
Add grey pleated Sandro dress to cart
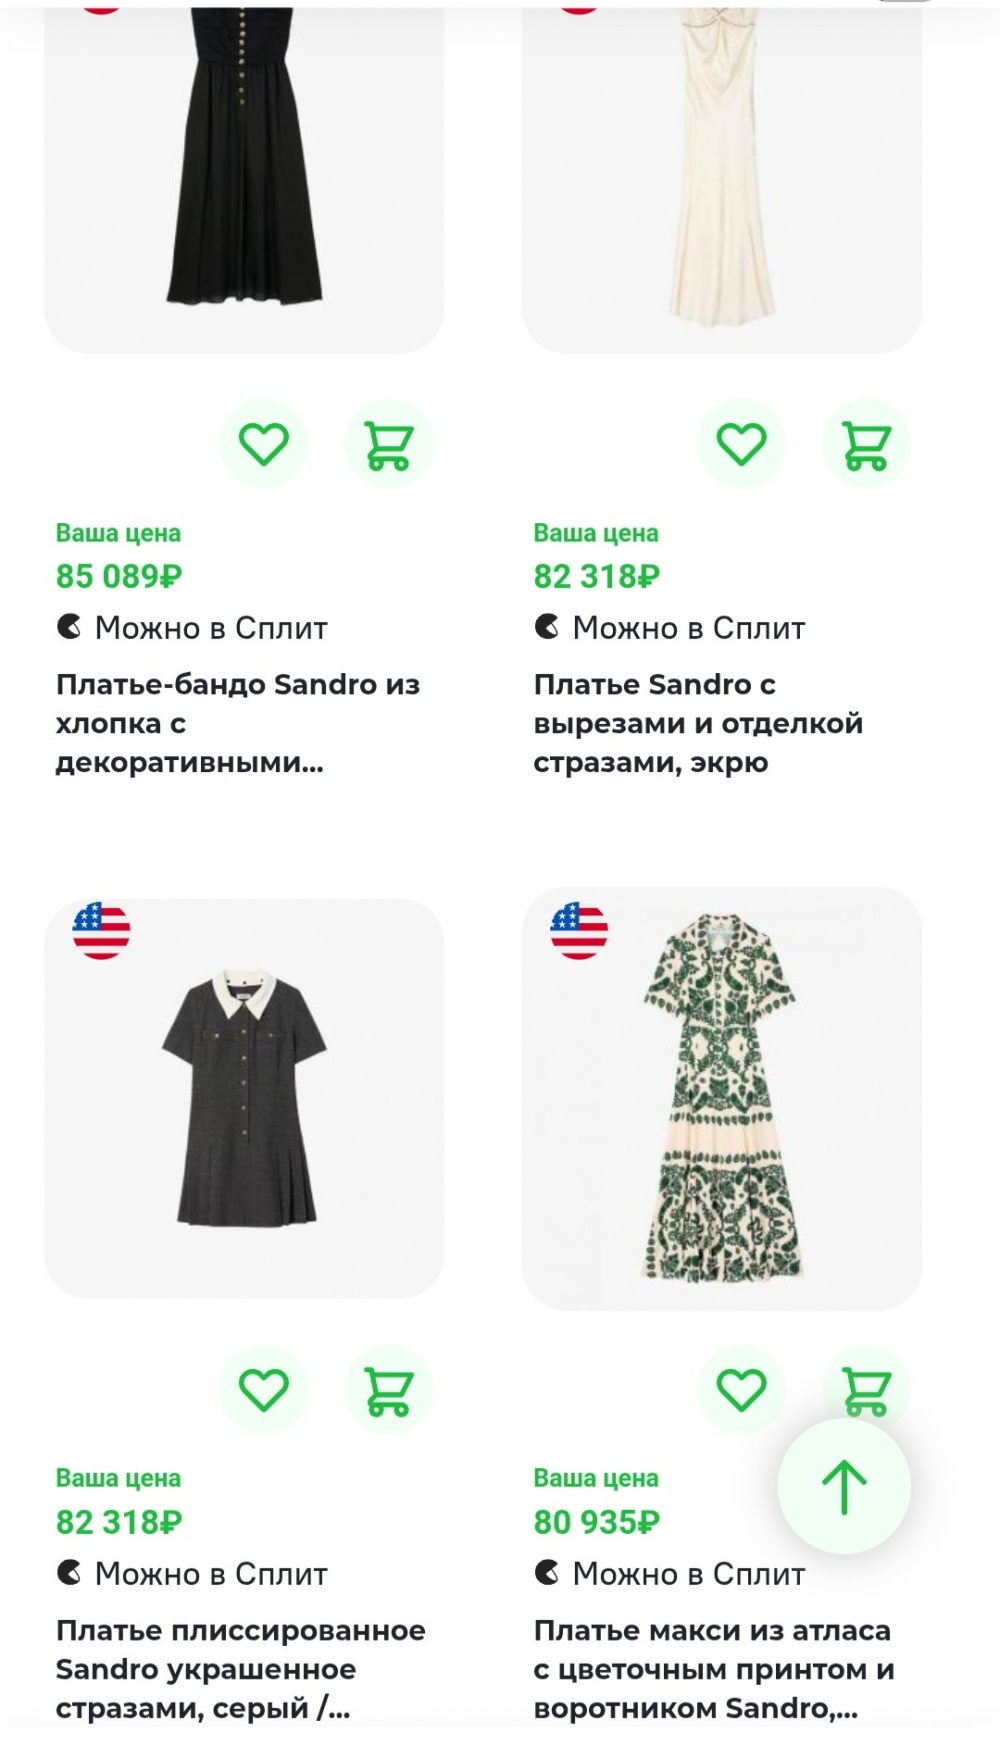[x=388, y=1390]
